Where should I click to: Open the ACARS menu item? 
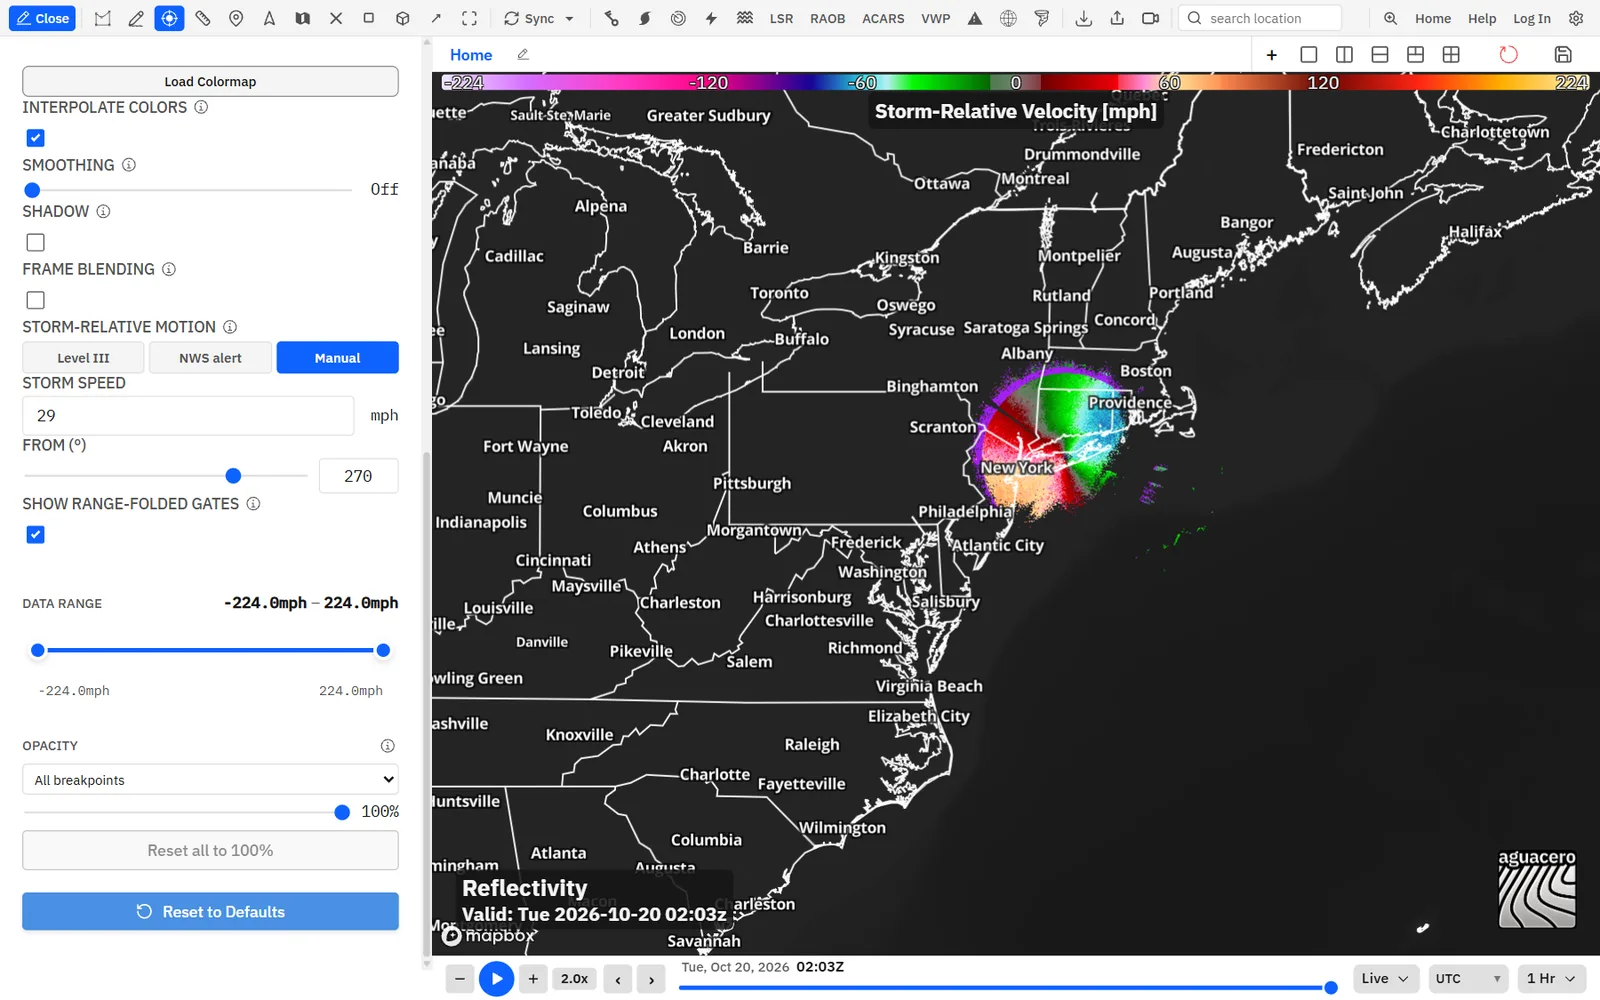coord(883,18)
